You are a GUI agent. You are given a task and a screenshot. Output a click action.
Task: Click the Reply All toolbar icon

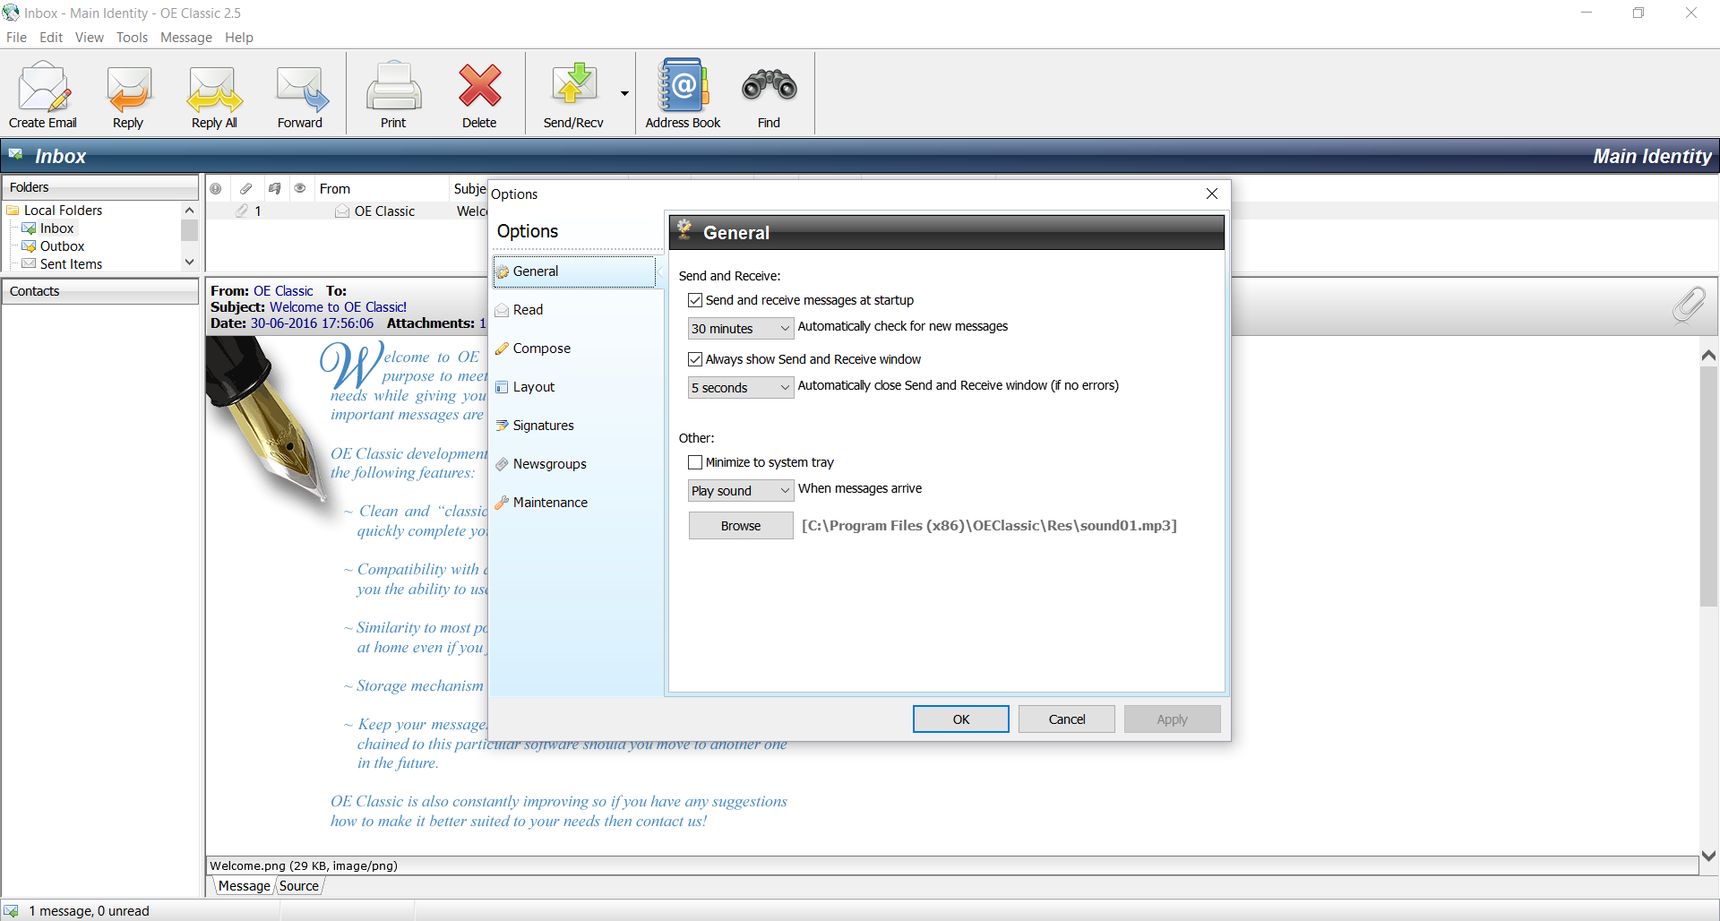coord(214,87)
